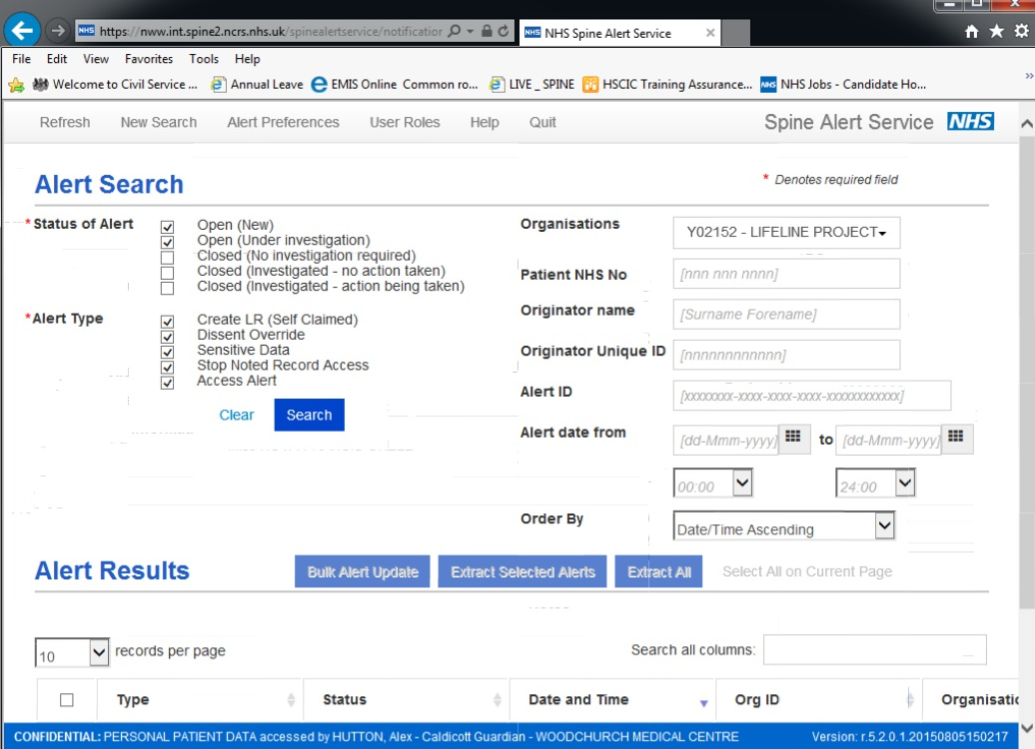Click Bulk Alert Update button
Viewport: 1035px width, 749px height.
[362, 571]
